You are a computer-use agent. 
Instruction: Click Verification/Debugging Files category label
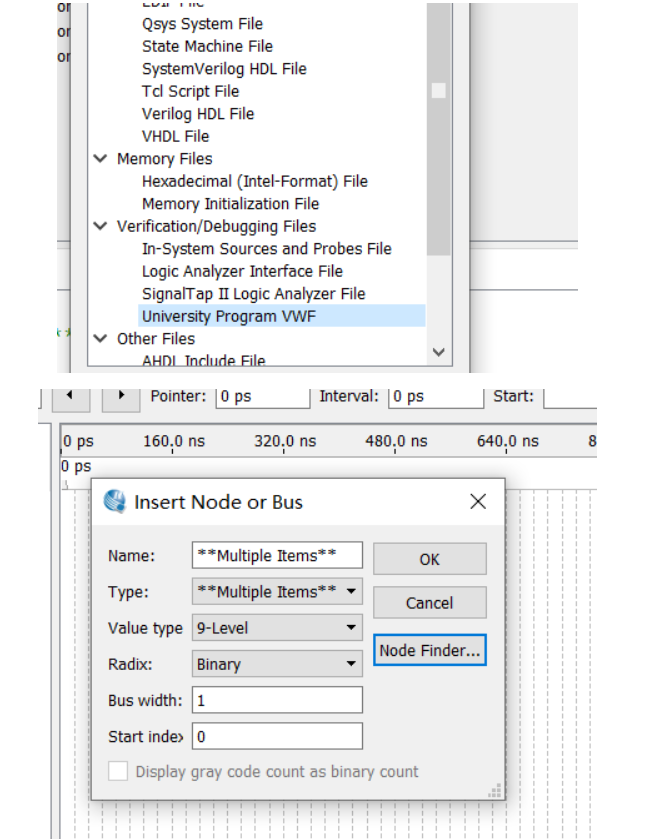pos(217,226)
